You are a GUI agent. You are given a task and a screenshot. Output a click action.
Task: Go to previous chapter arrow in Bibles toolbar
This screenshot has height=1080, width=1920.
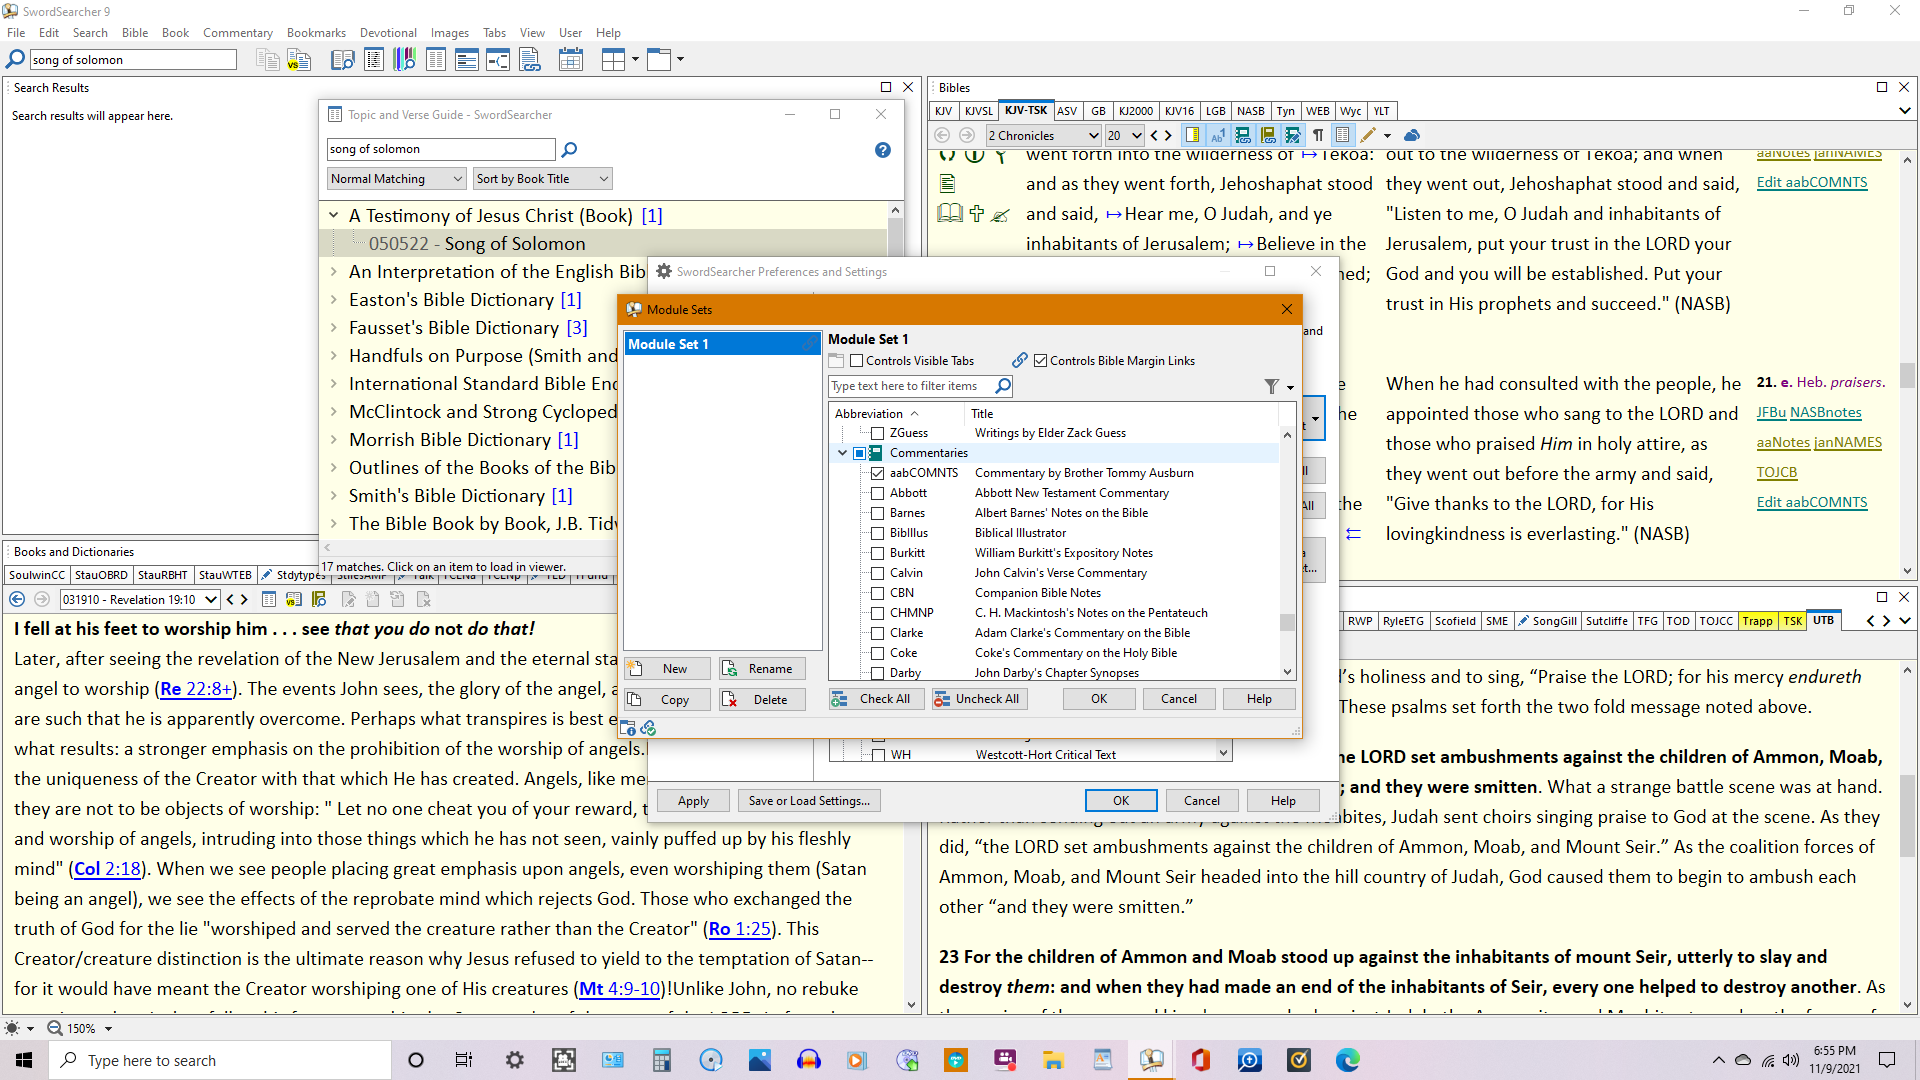click(1154, 135)
